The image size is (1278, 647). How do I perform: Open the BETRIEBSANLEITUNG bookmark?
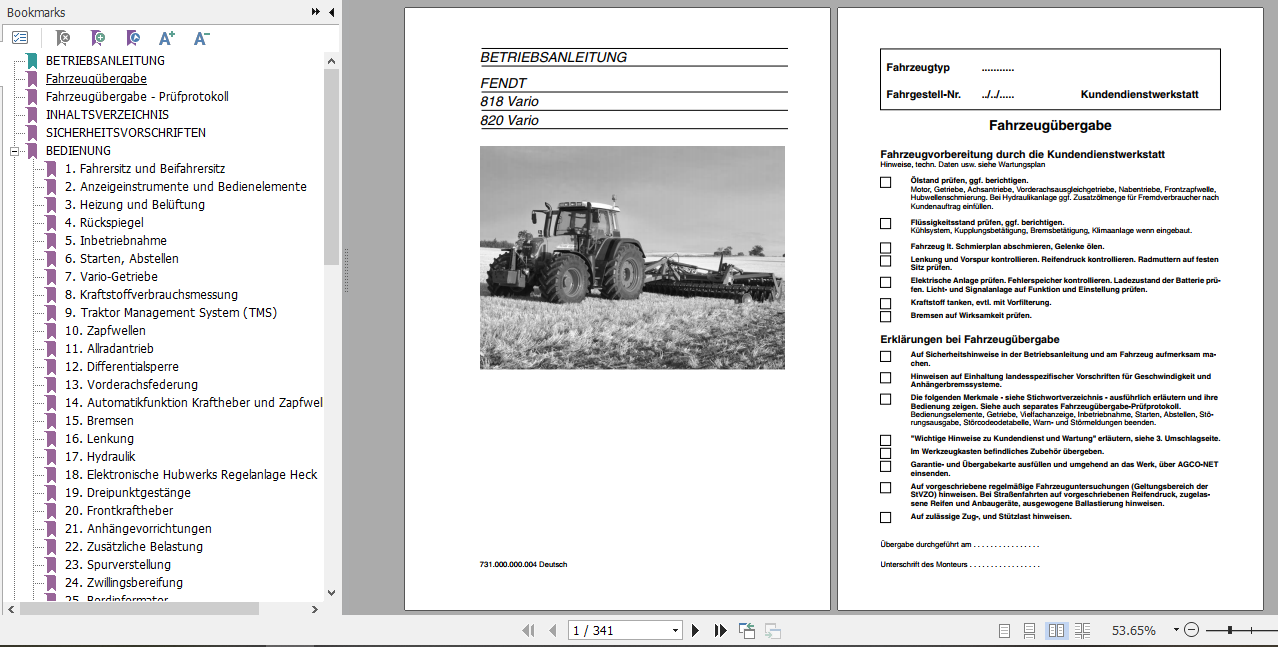point(105,60)
